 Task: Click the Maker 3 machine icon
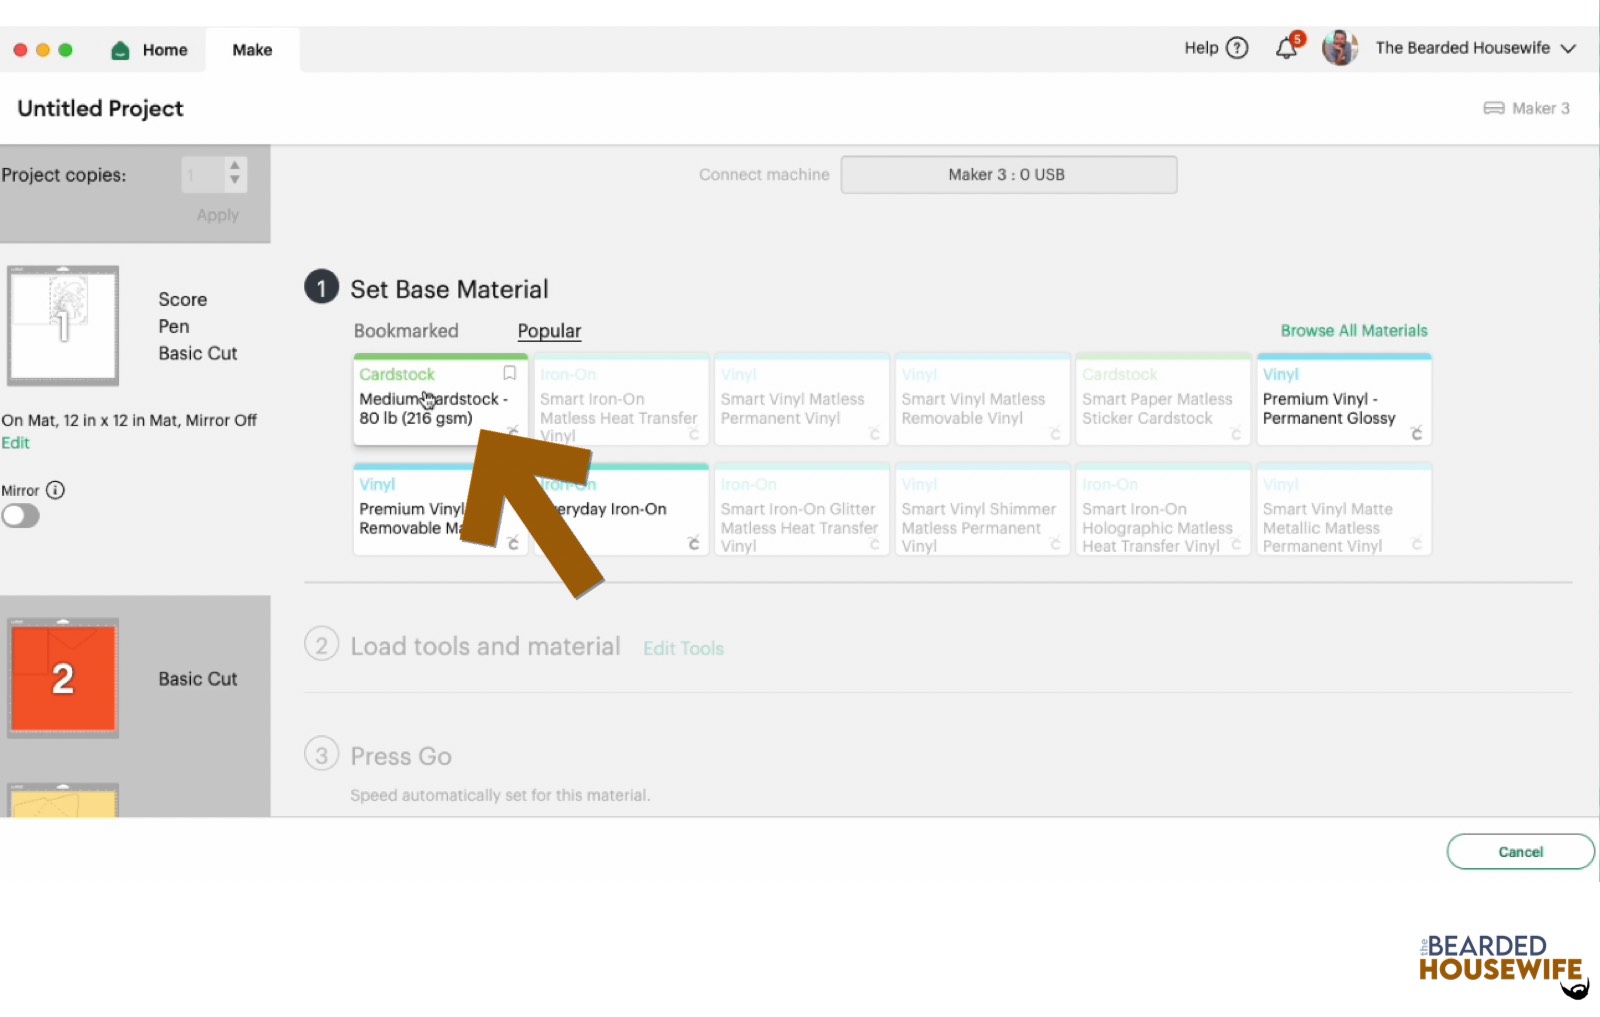[x=1494, y=108]
